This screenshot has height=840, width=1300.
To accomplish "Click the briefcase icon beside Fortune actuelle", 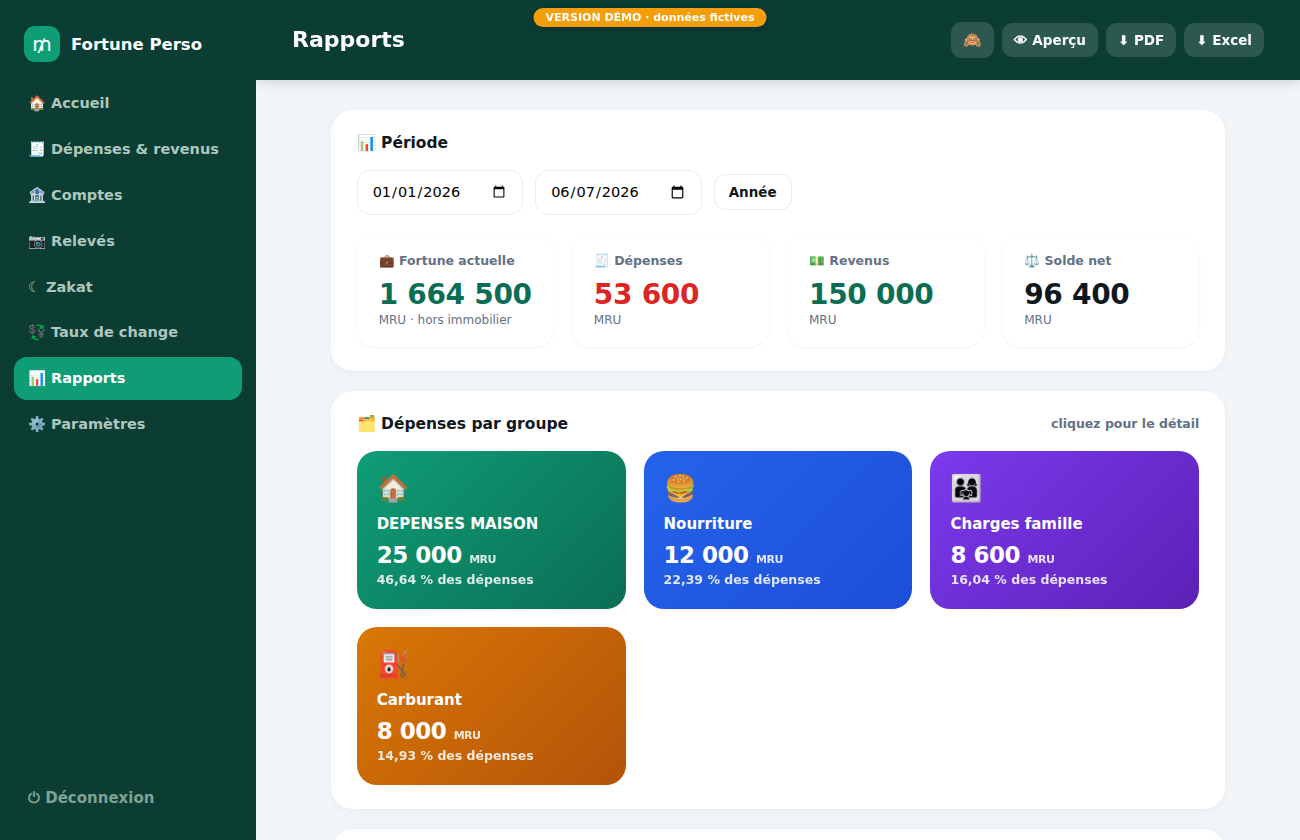I will 386,261.
